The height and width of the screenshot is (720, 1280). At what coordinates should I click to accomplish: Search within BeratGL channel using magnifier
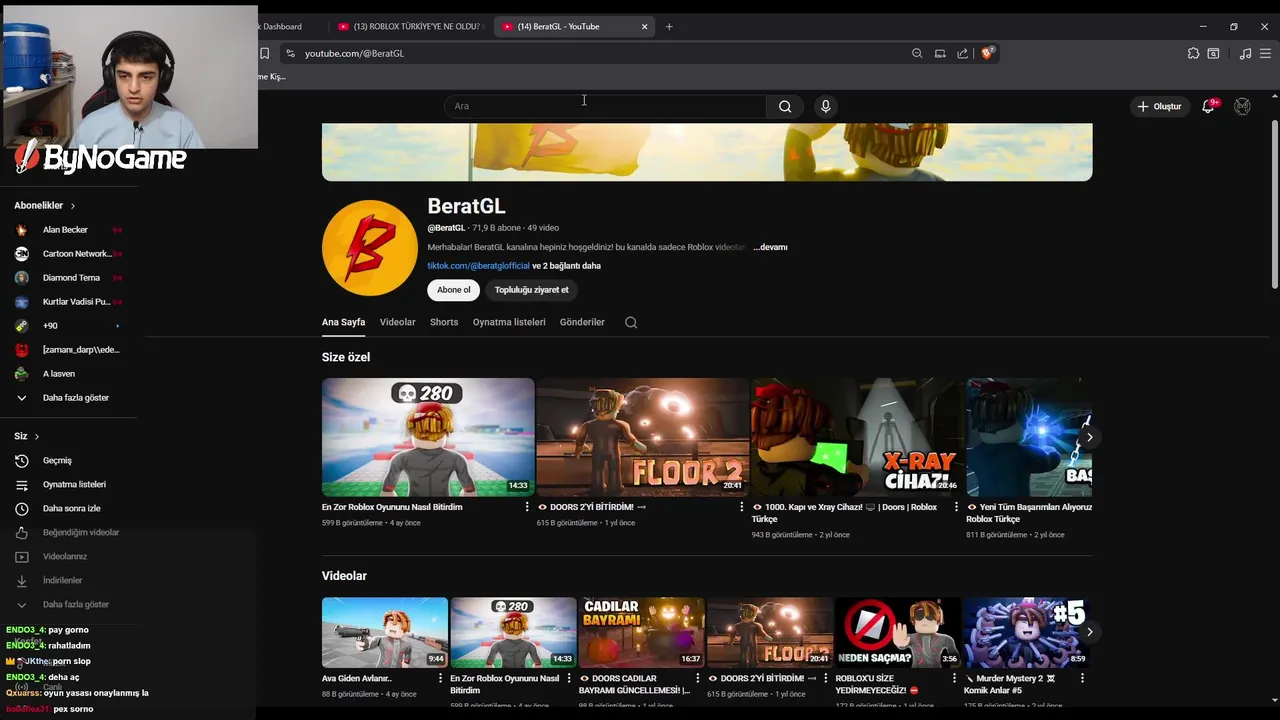pos(631,322)
